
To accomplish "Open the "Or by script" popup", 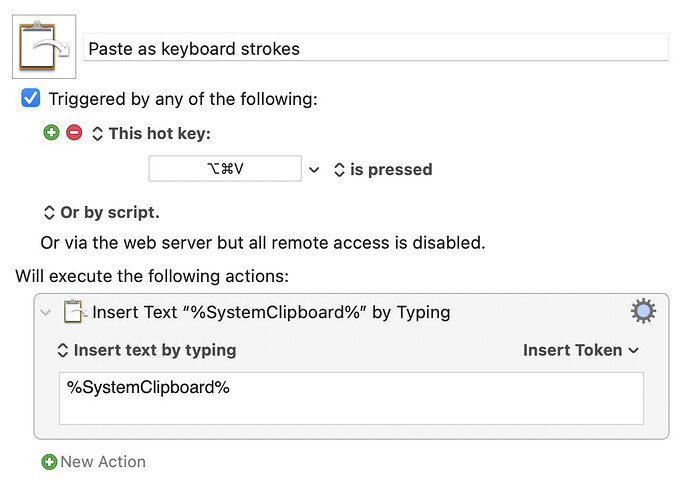I will coord(100,212).
